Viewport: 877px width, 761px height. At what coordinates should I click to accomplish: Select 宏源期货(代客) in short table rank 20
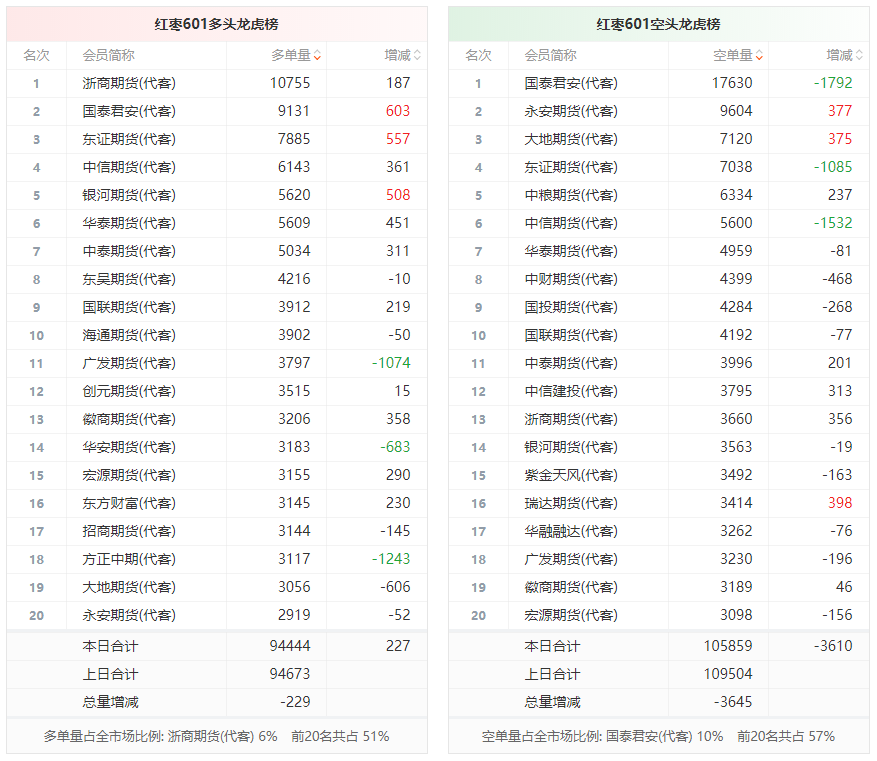coord(571,615)
